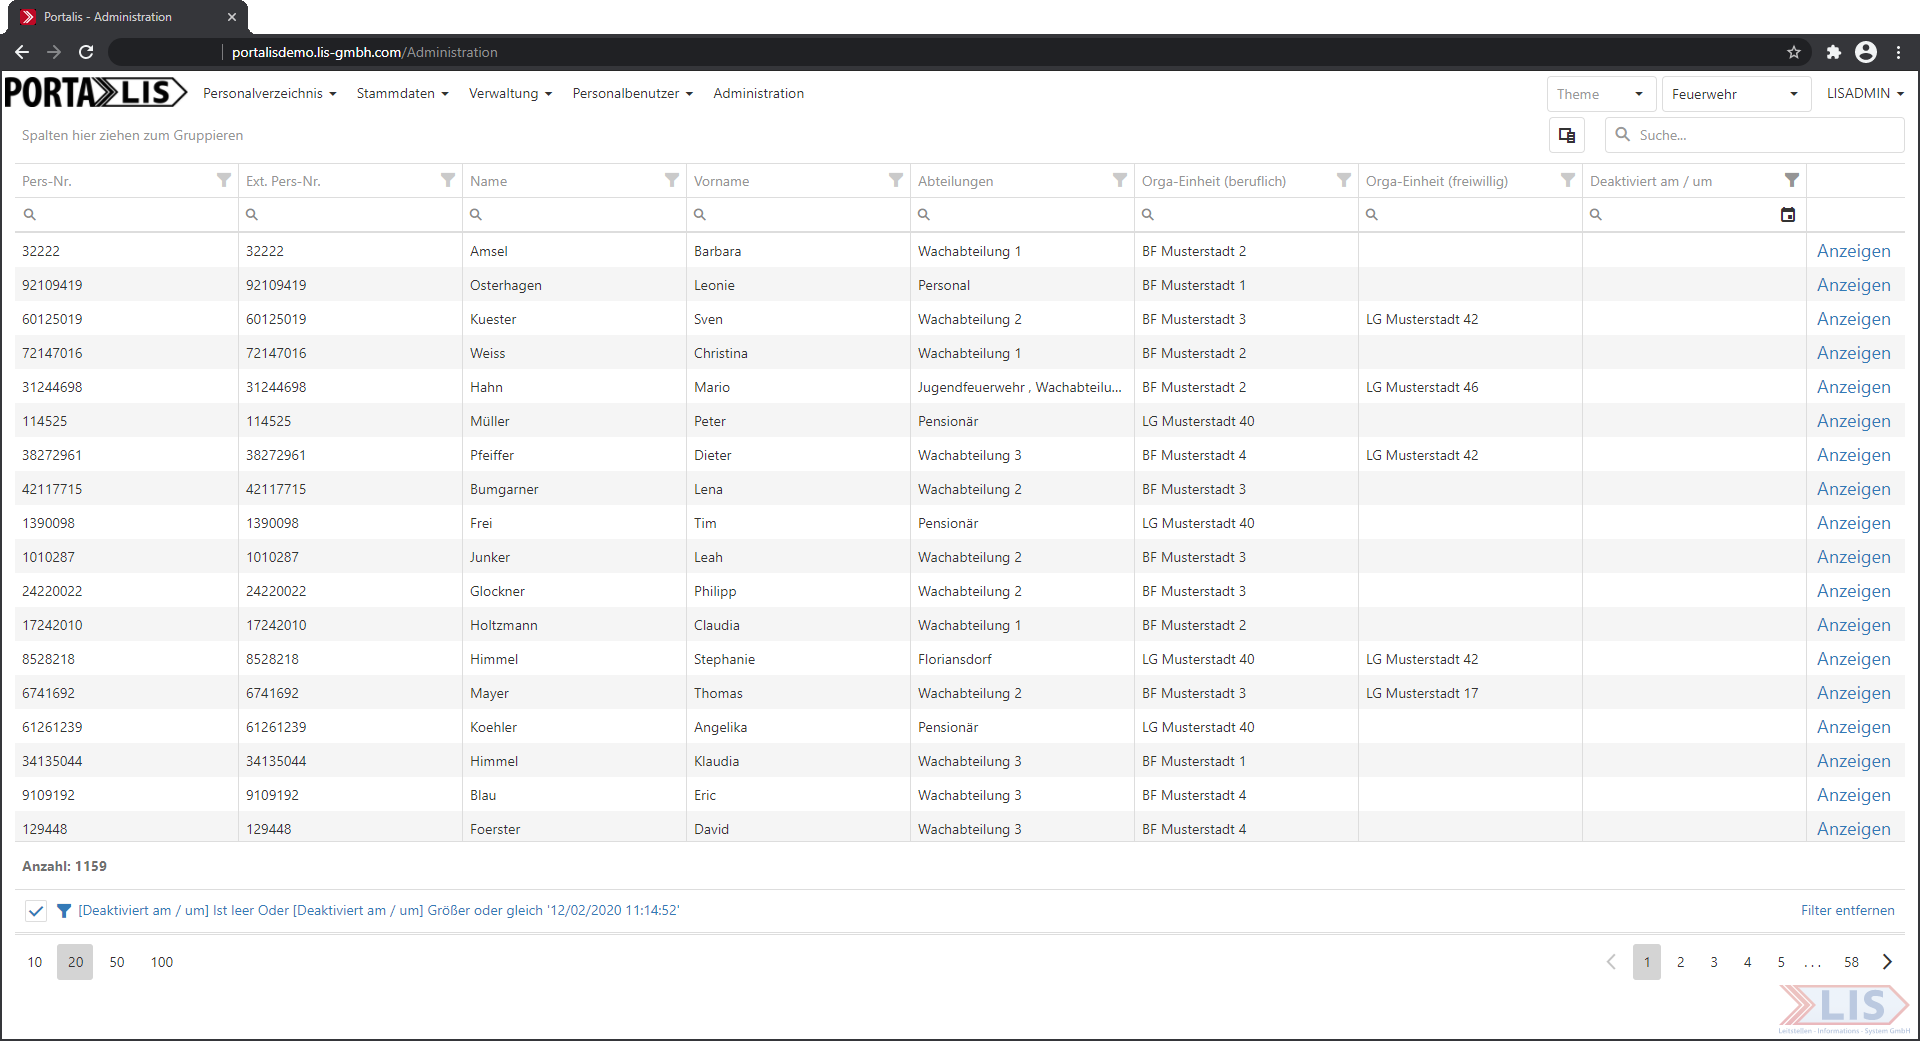Open the calendar picker in Deaktiviert filter row
The height and width of the screenshot is (1041, 1920).
tap(1788, 214)
